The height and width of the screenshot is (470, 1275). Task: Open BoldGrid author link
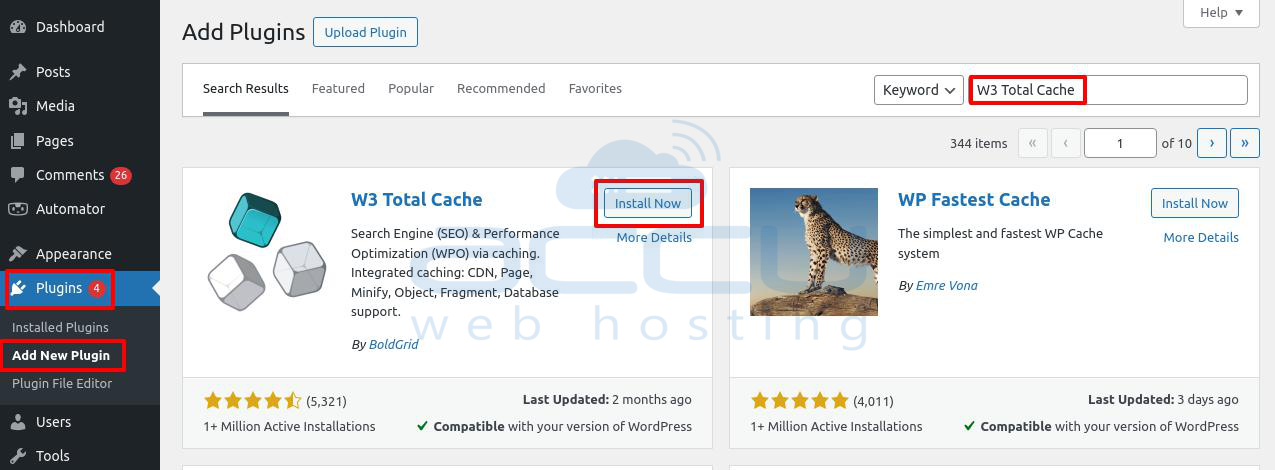[x=393, y=344]
